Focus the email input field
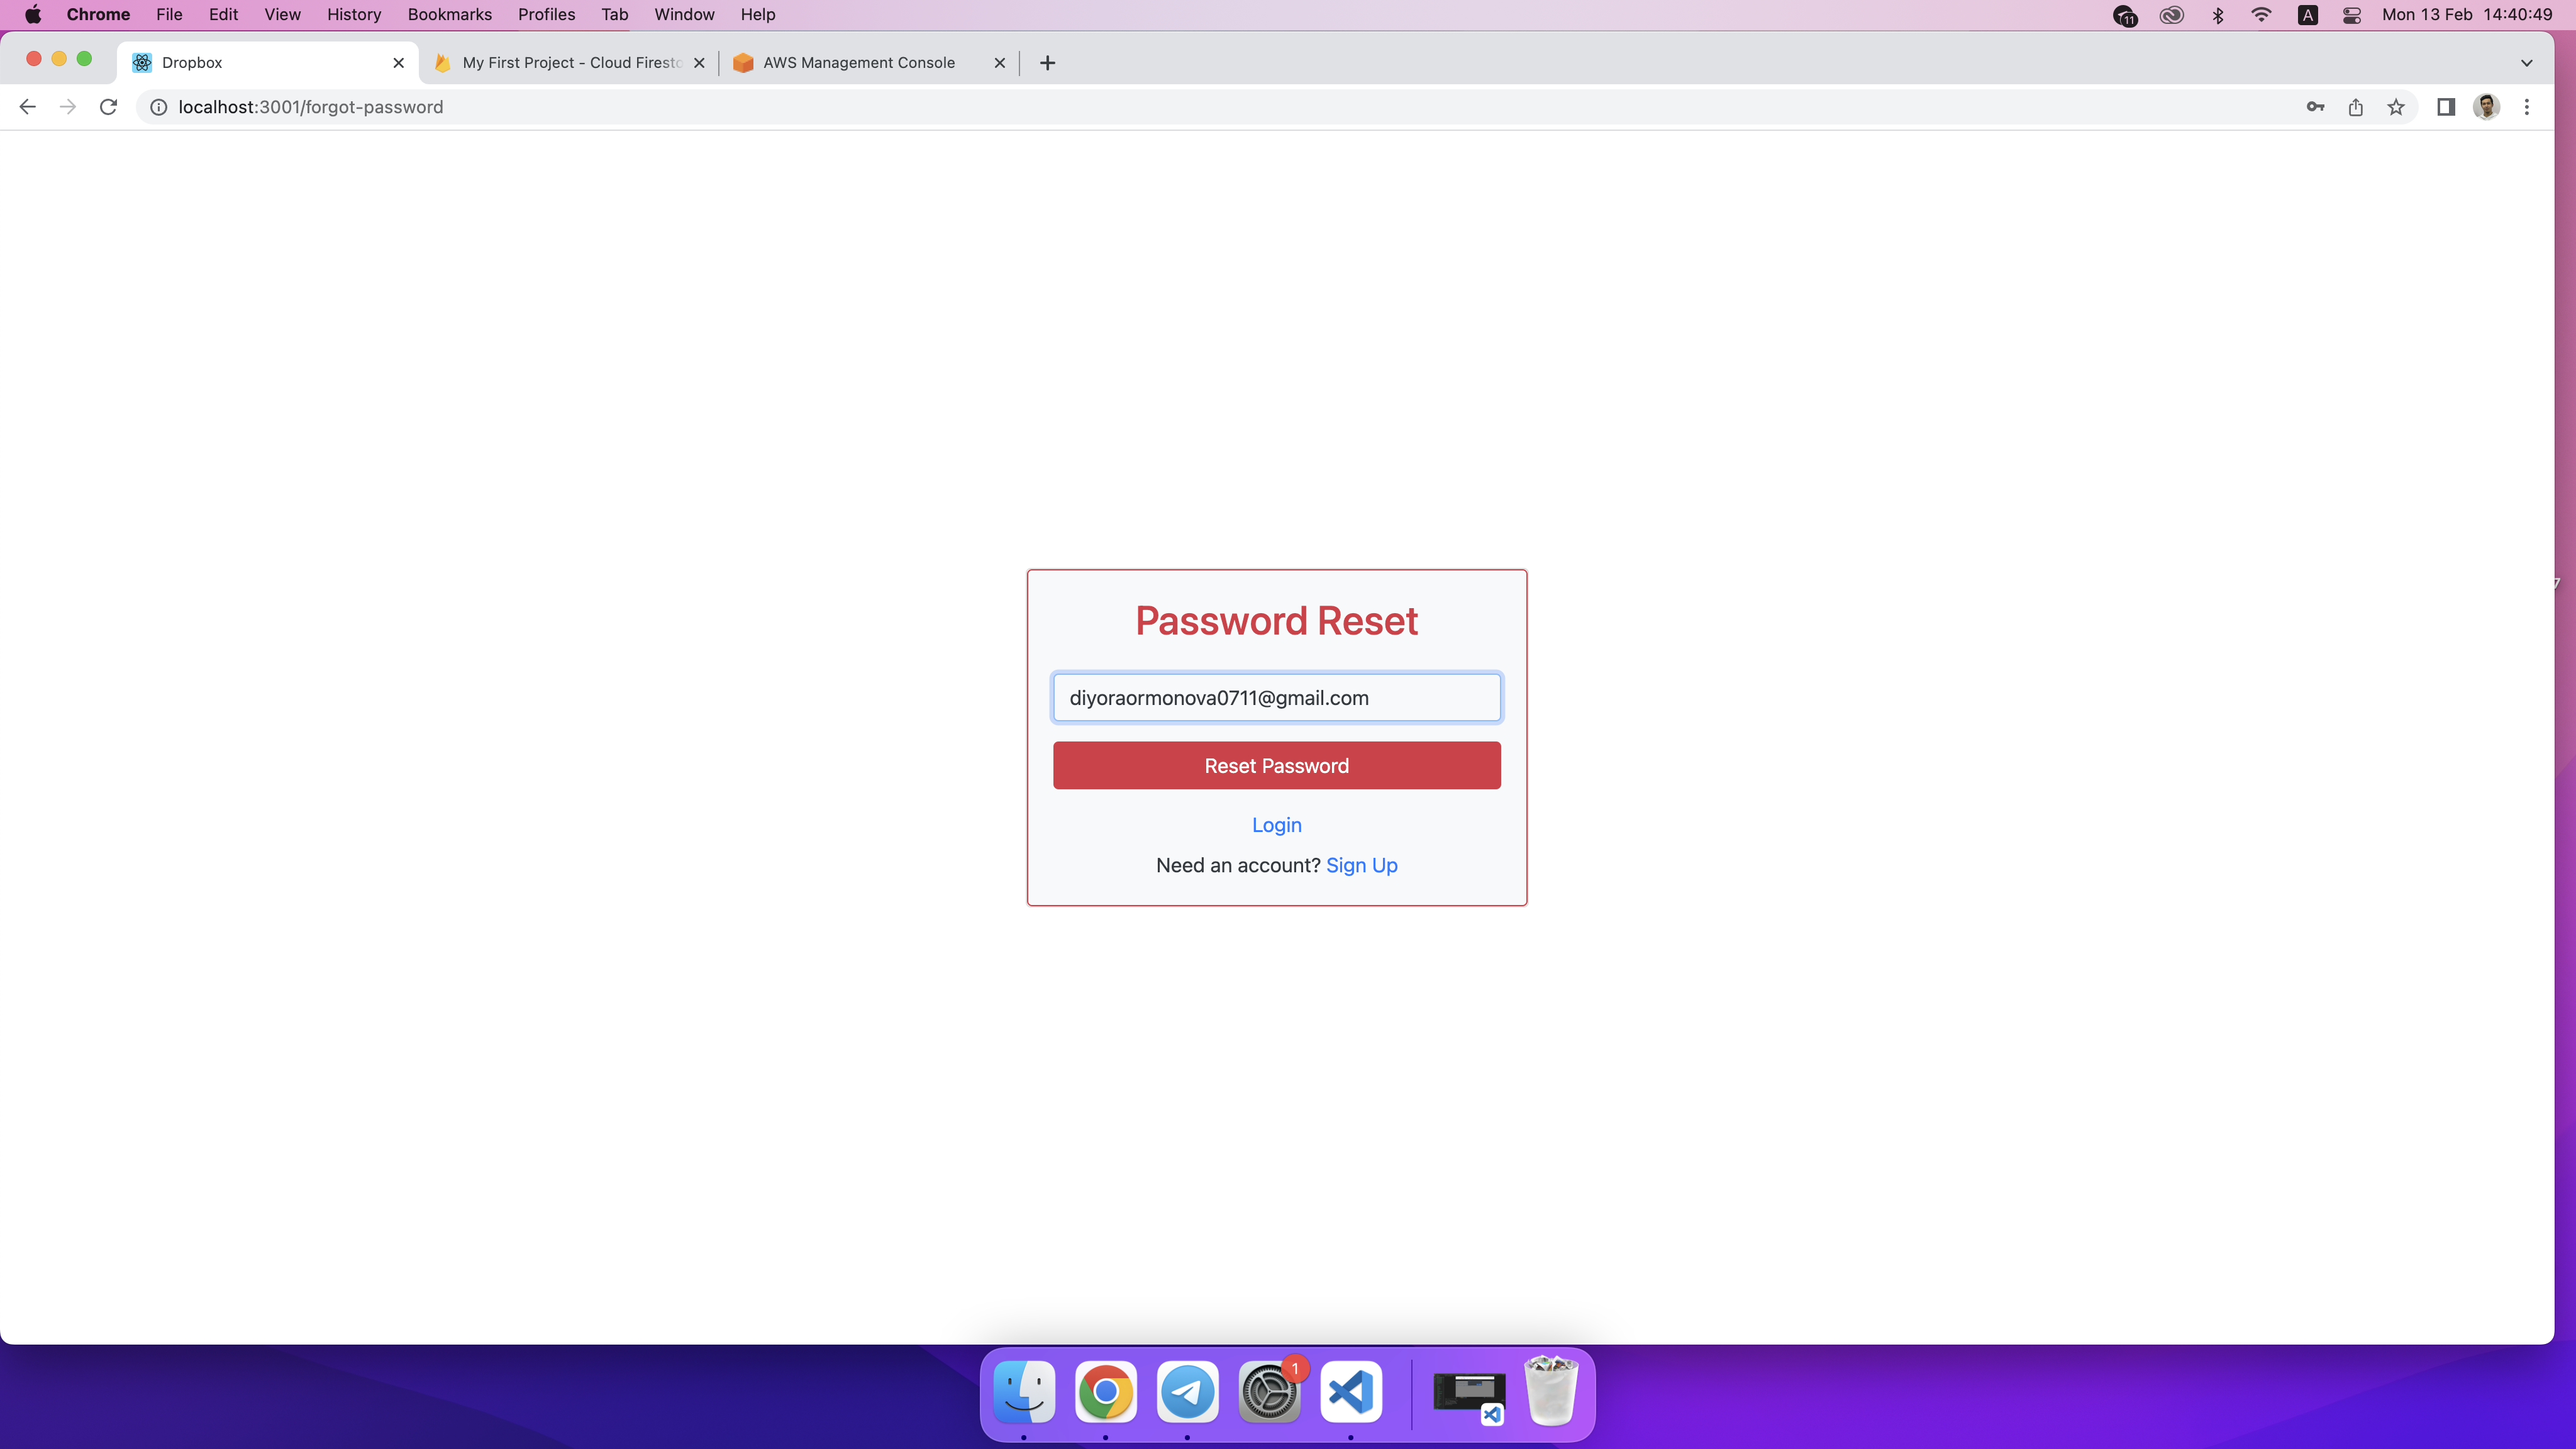Viewport: 2576px width, 1449px height. pos(1276,698)
